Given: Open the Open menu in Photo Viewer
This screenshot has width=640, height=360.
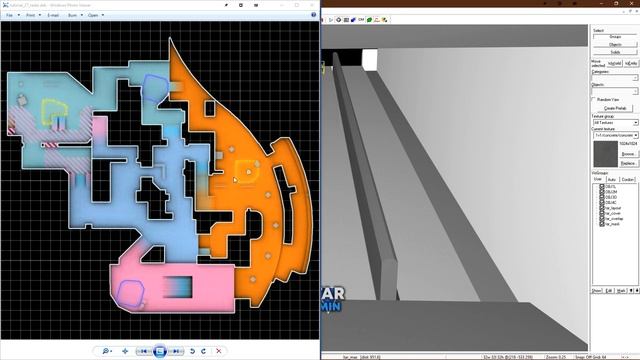Looking at the screenshot, I should click(96, 15).
